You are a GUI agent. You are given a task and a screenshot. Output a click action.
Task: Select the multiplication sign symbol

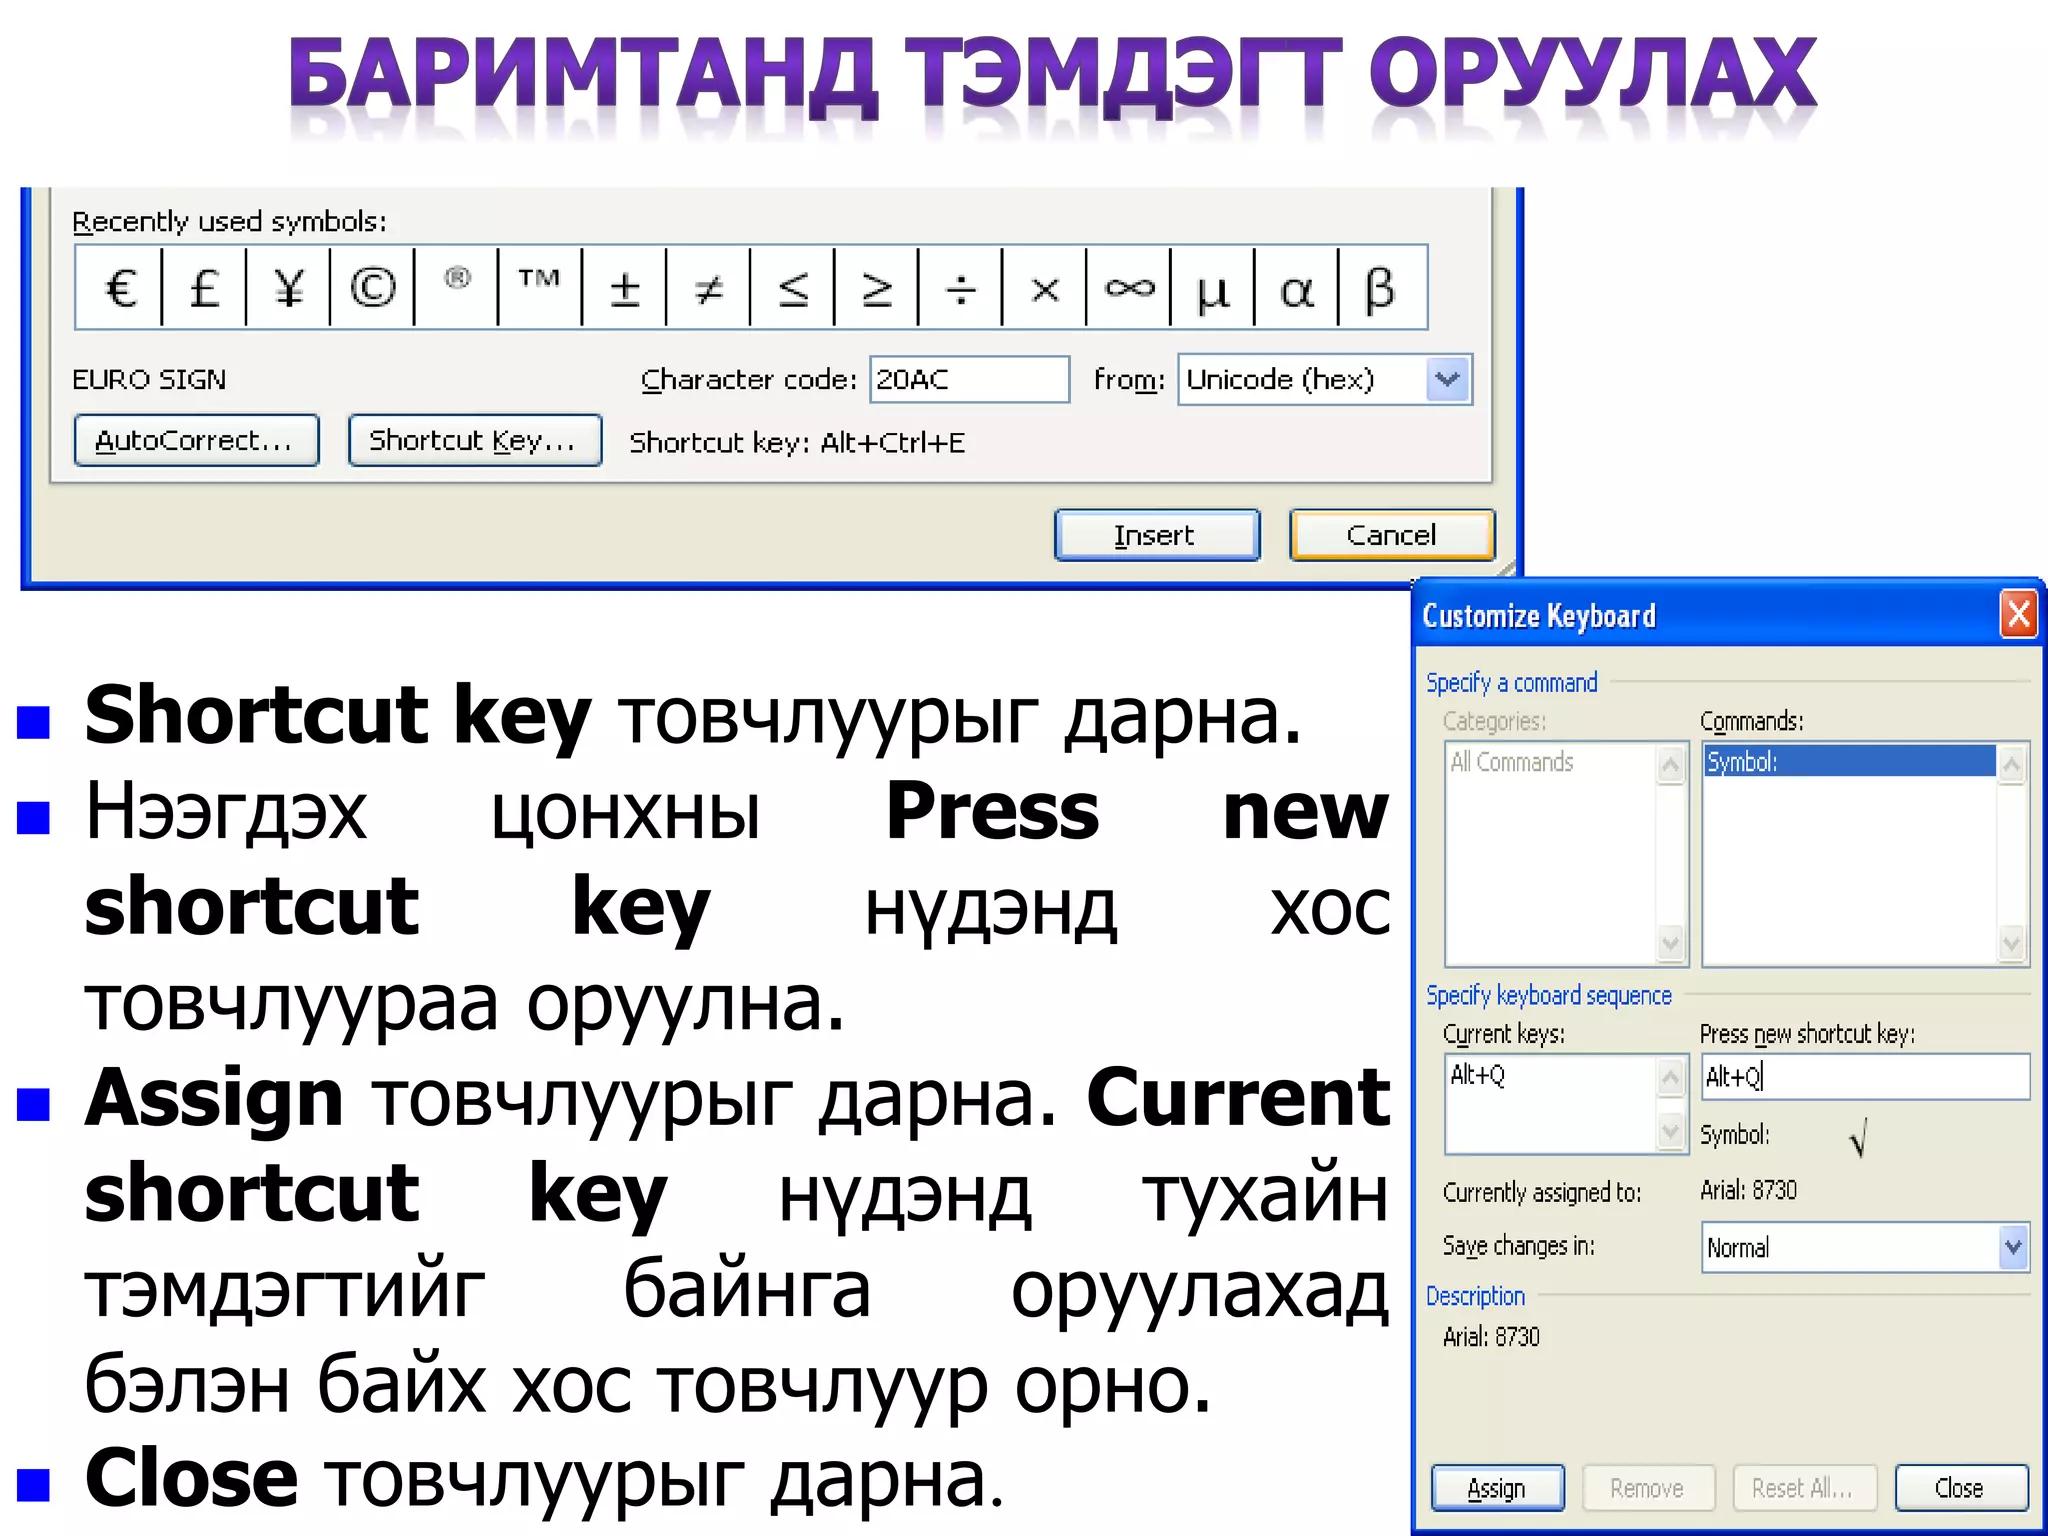(1044, 288)
